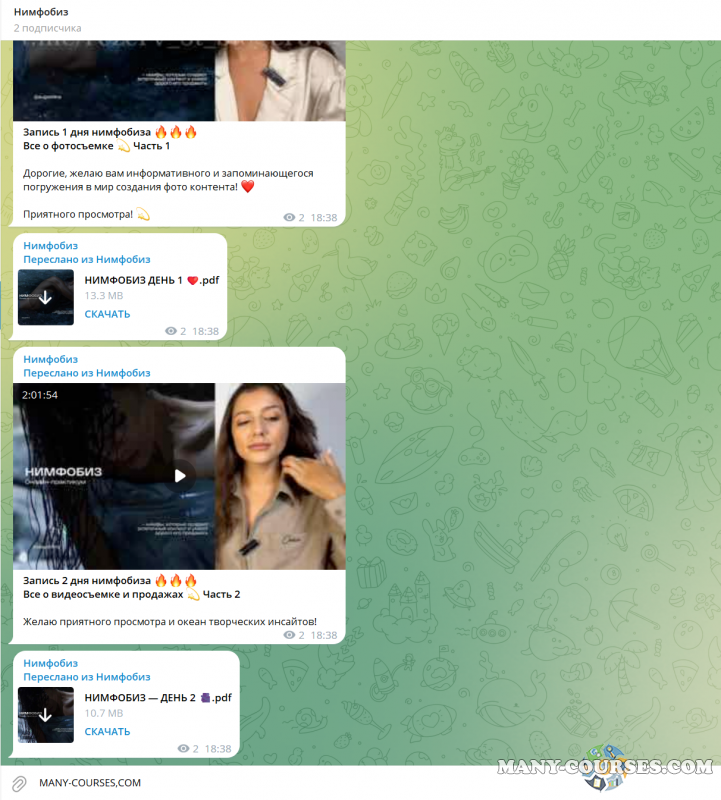Click the views eye icon under ДЕНЬ 2 PDF
The width and height of the screenshot is (721, 800).
[x=183, y=748]
